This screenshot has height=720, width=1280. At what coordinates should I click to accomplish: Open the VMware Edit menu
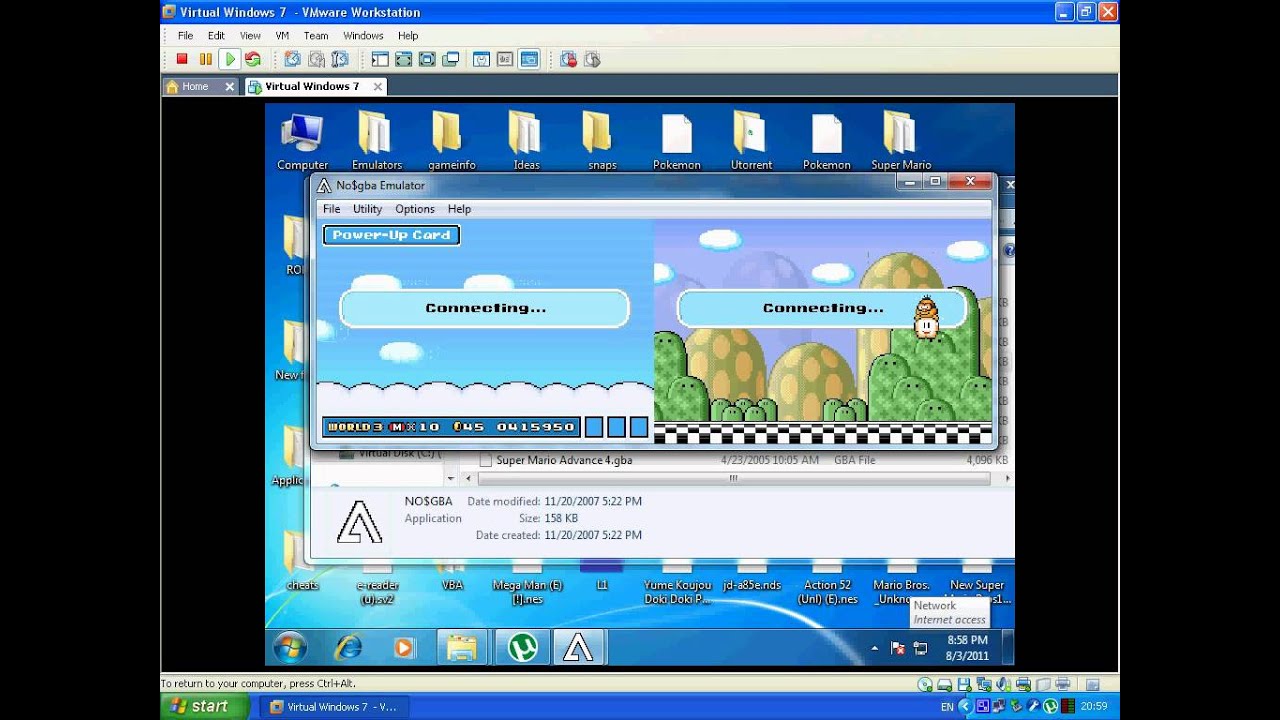(x=216, y=35)
